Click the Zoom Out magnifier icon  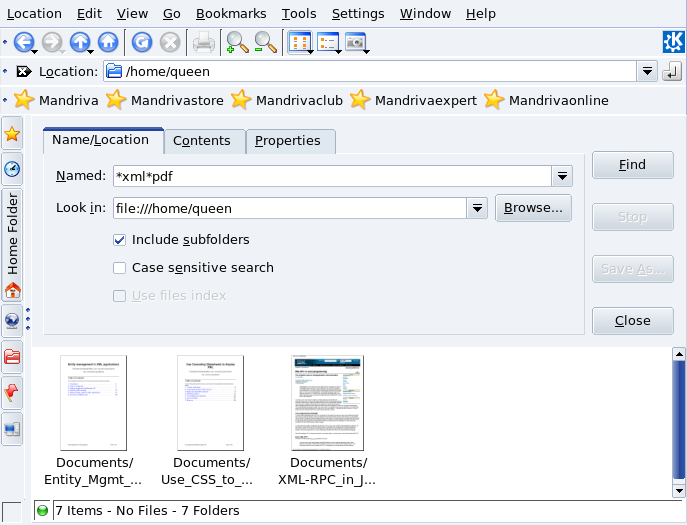pyautogui.click(x=265, y=42)
